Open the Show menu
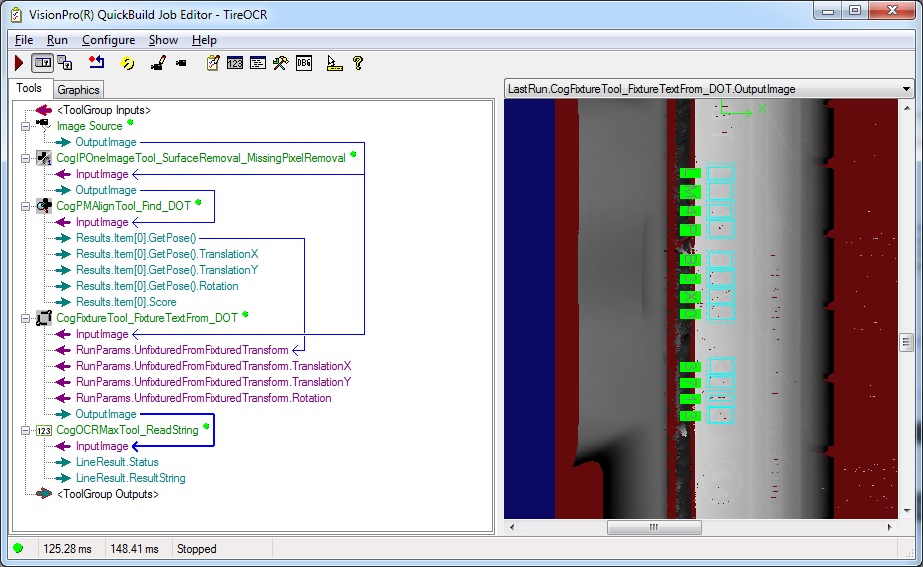The height and width of the screenshot is (567, 923). (163, 40)
